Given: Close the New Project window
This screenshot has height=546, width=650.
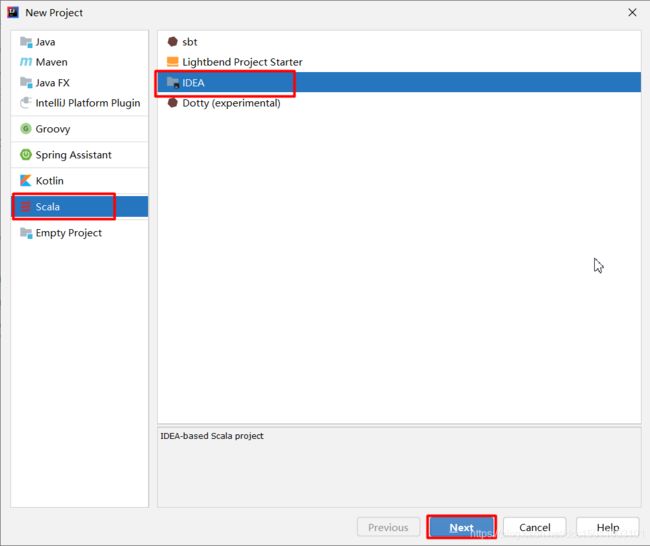Looking at the screenshot, I should pos(632,12).
